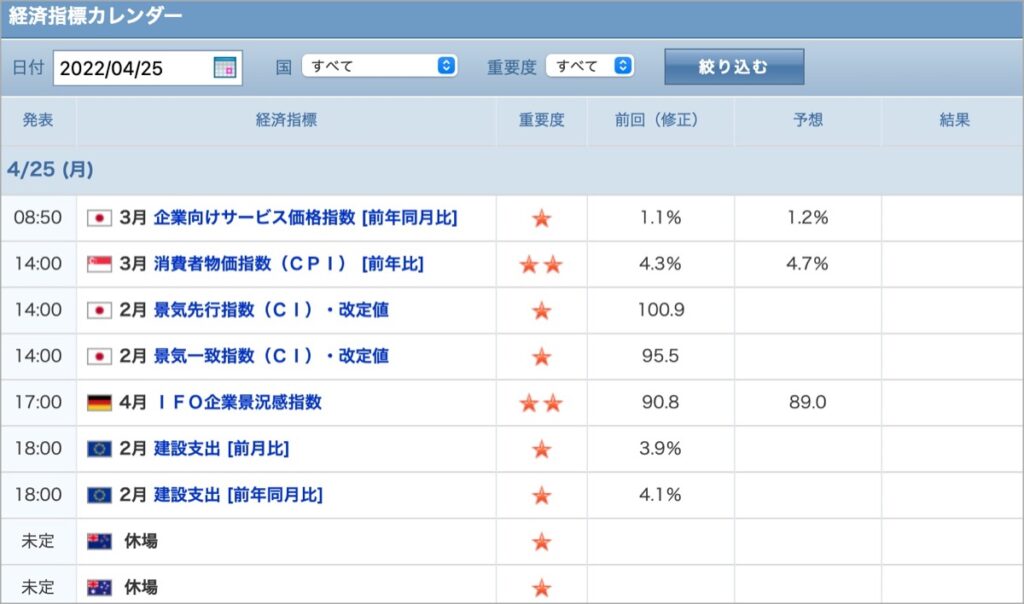This screenshot has height=604, width=1024.
Task: Click two-star rating in CPI row
Action: click(541, 264)
